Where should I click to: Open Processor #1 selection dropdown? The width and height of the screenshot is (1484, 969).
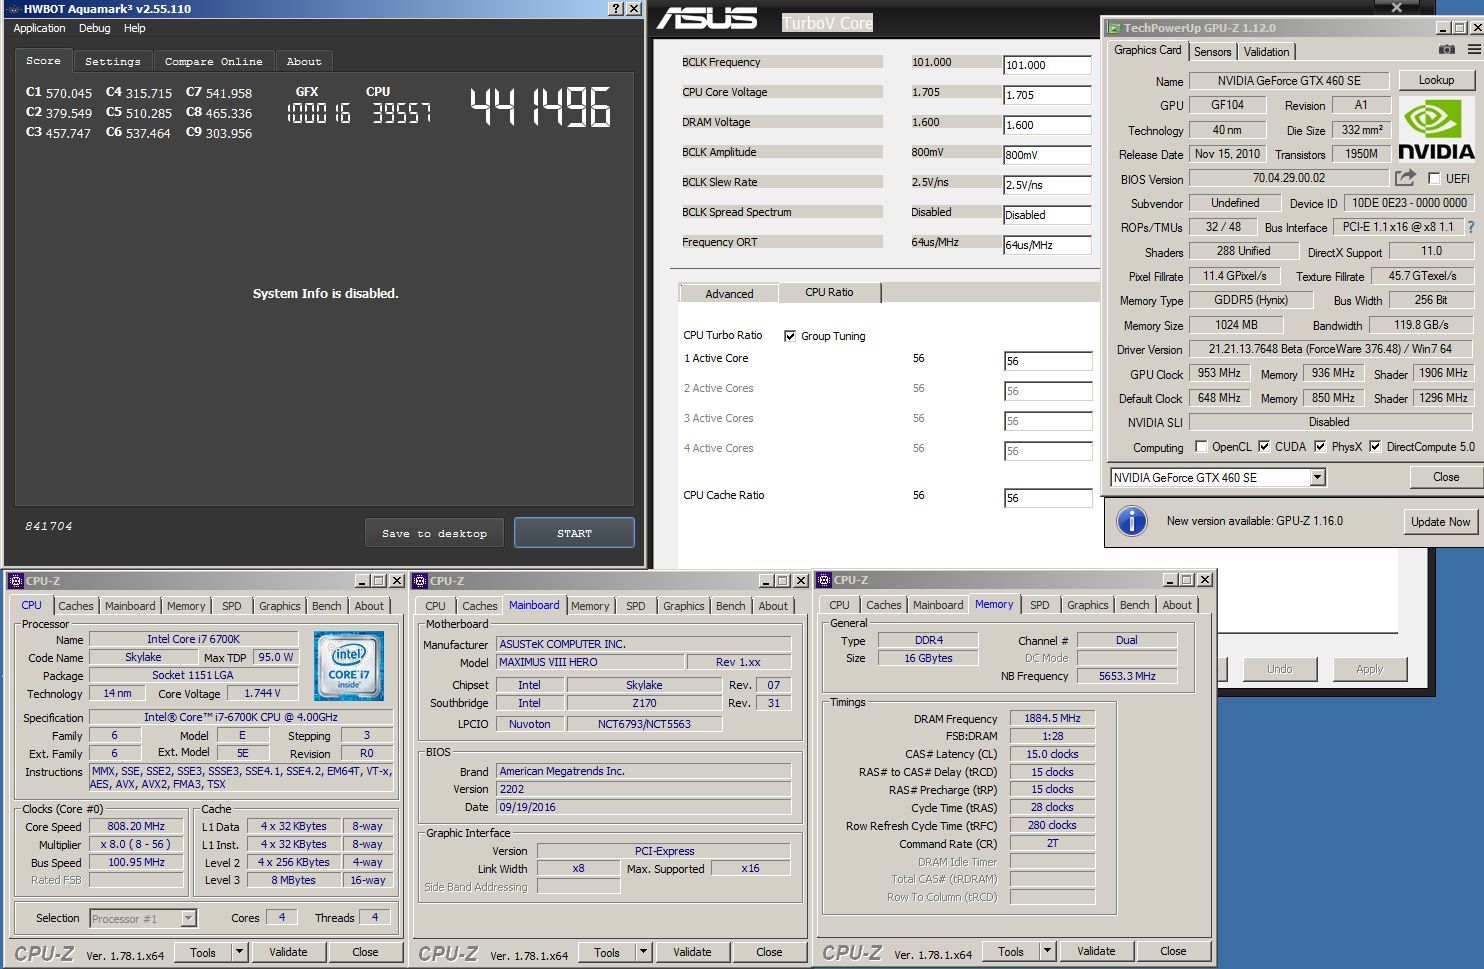coord(188,918)
